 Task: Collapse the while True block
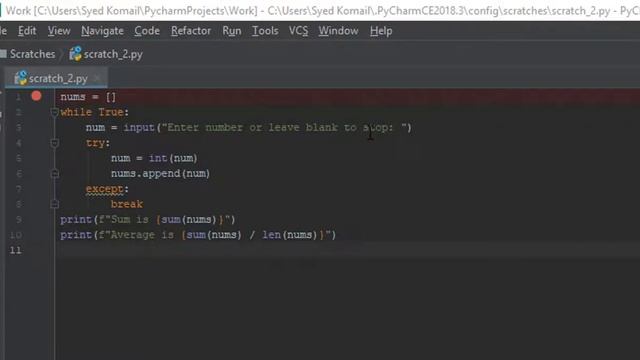(x=54, y=111)
